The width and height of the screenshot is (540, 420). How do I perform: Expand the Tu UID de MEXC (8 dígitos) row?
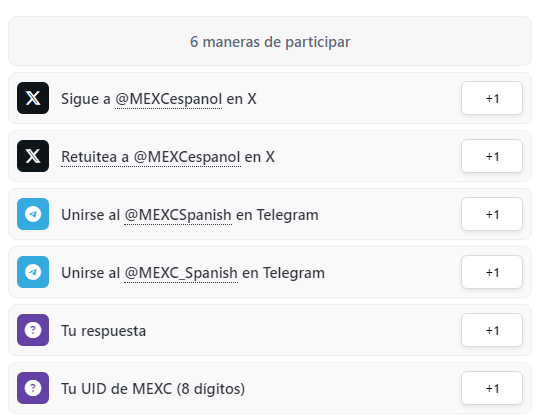click(270, 388)
